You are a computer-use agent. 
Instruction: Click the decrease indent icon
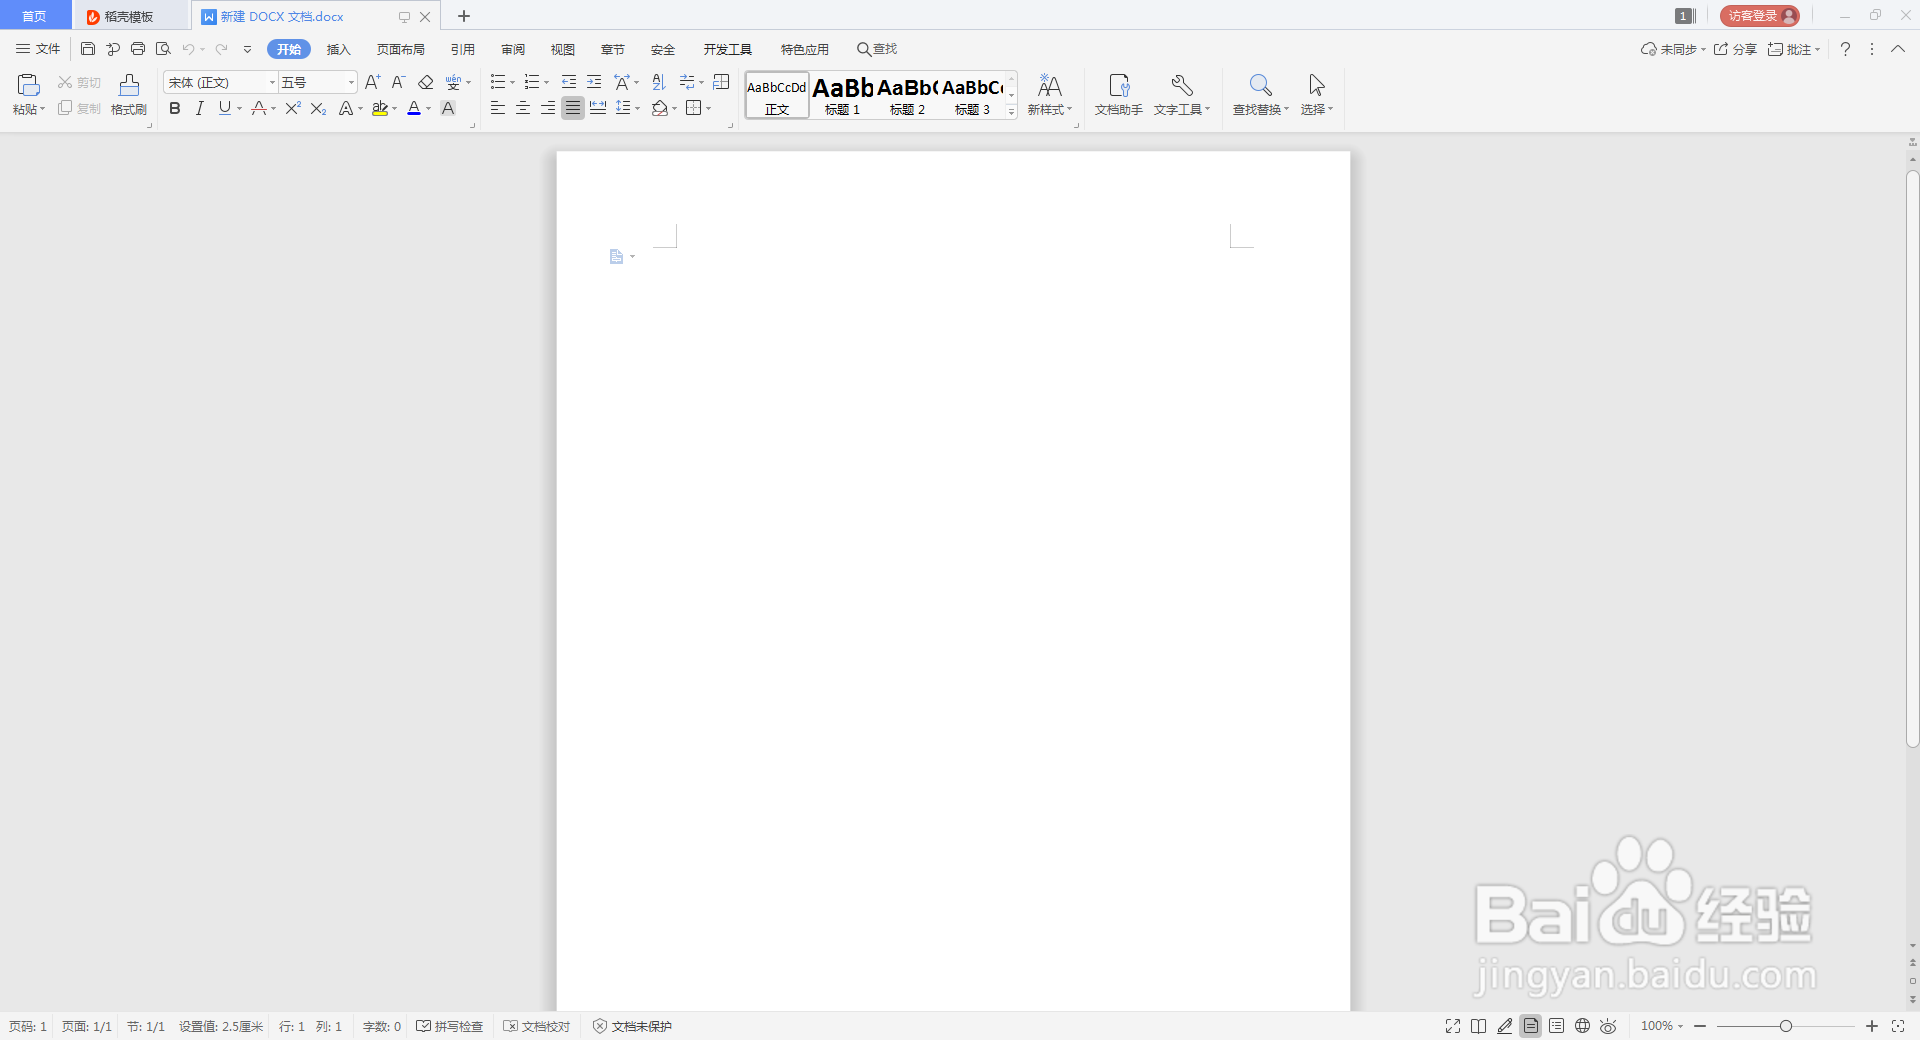569,82
